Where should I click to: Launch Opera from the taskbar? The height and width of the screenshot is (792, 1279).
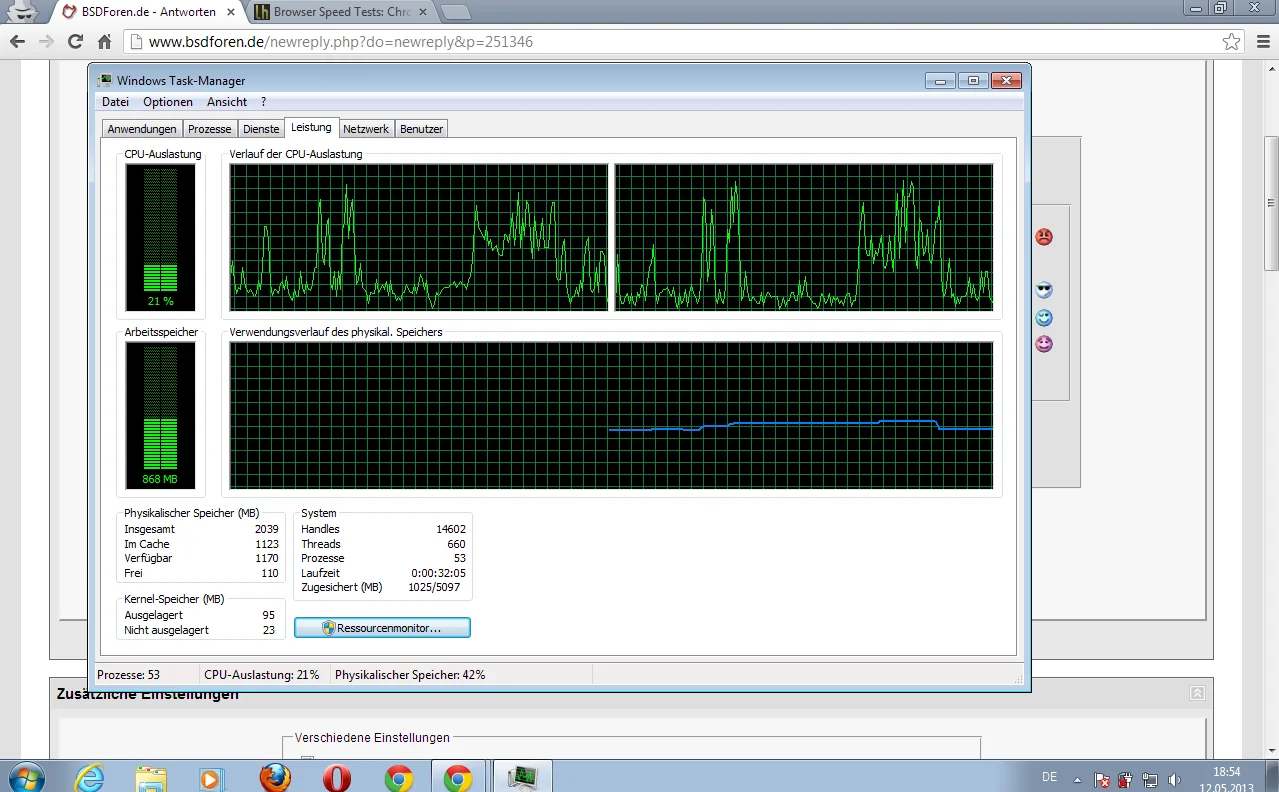337,777
